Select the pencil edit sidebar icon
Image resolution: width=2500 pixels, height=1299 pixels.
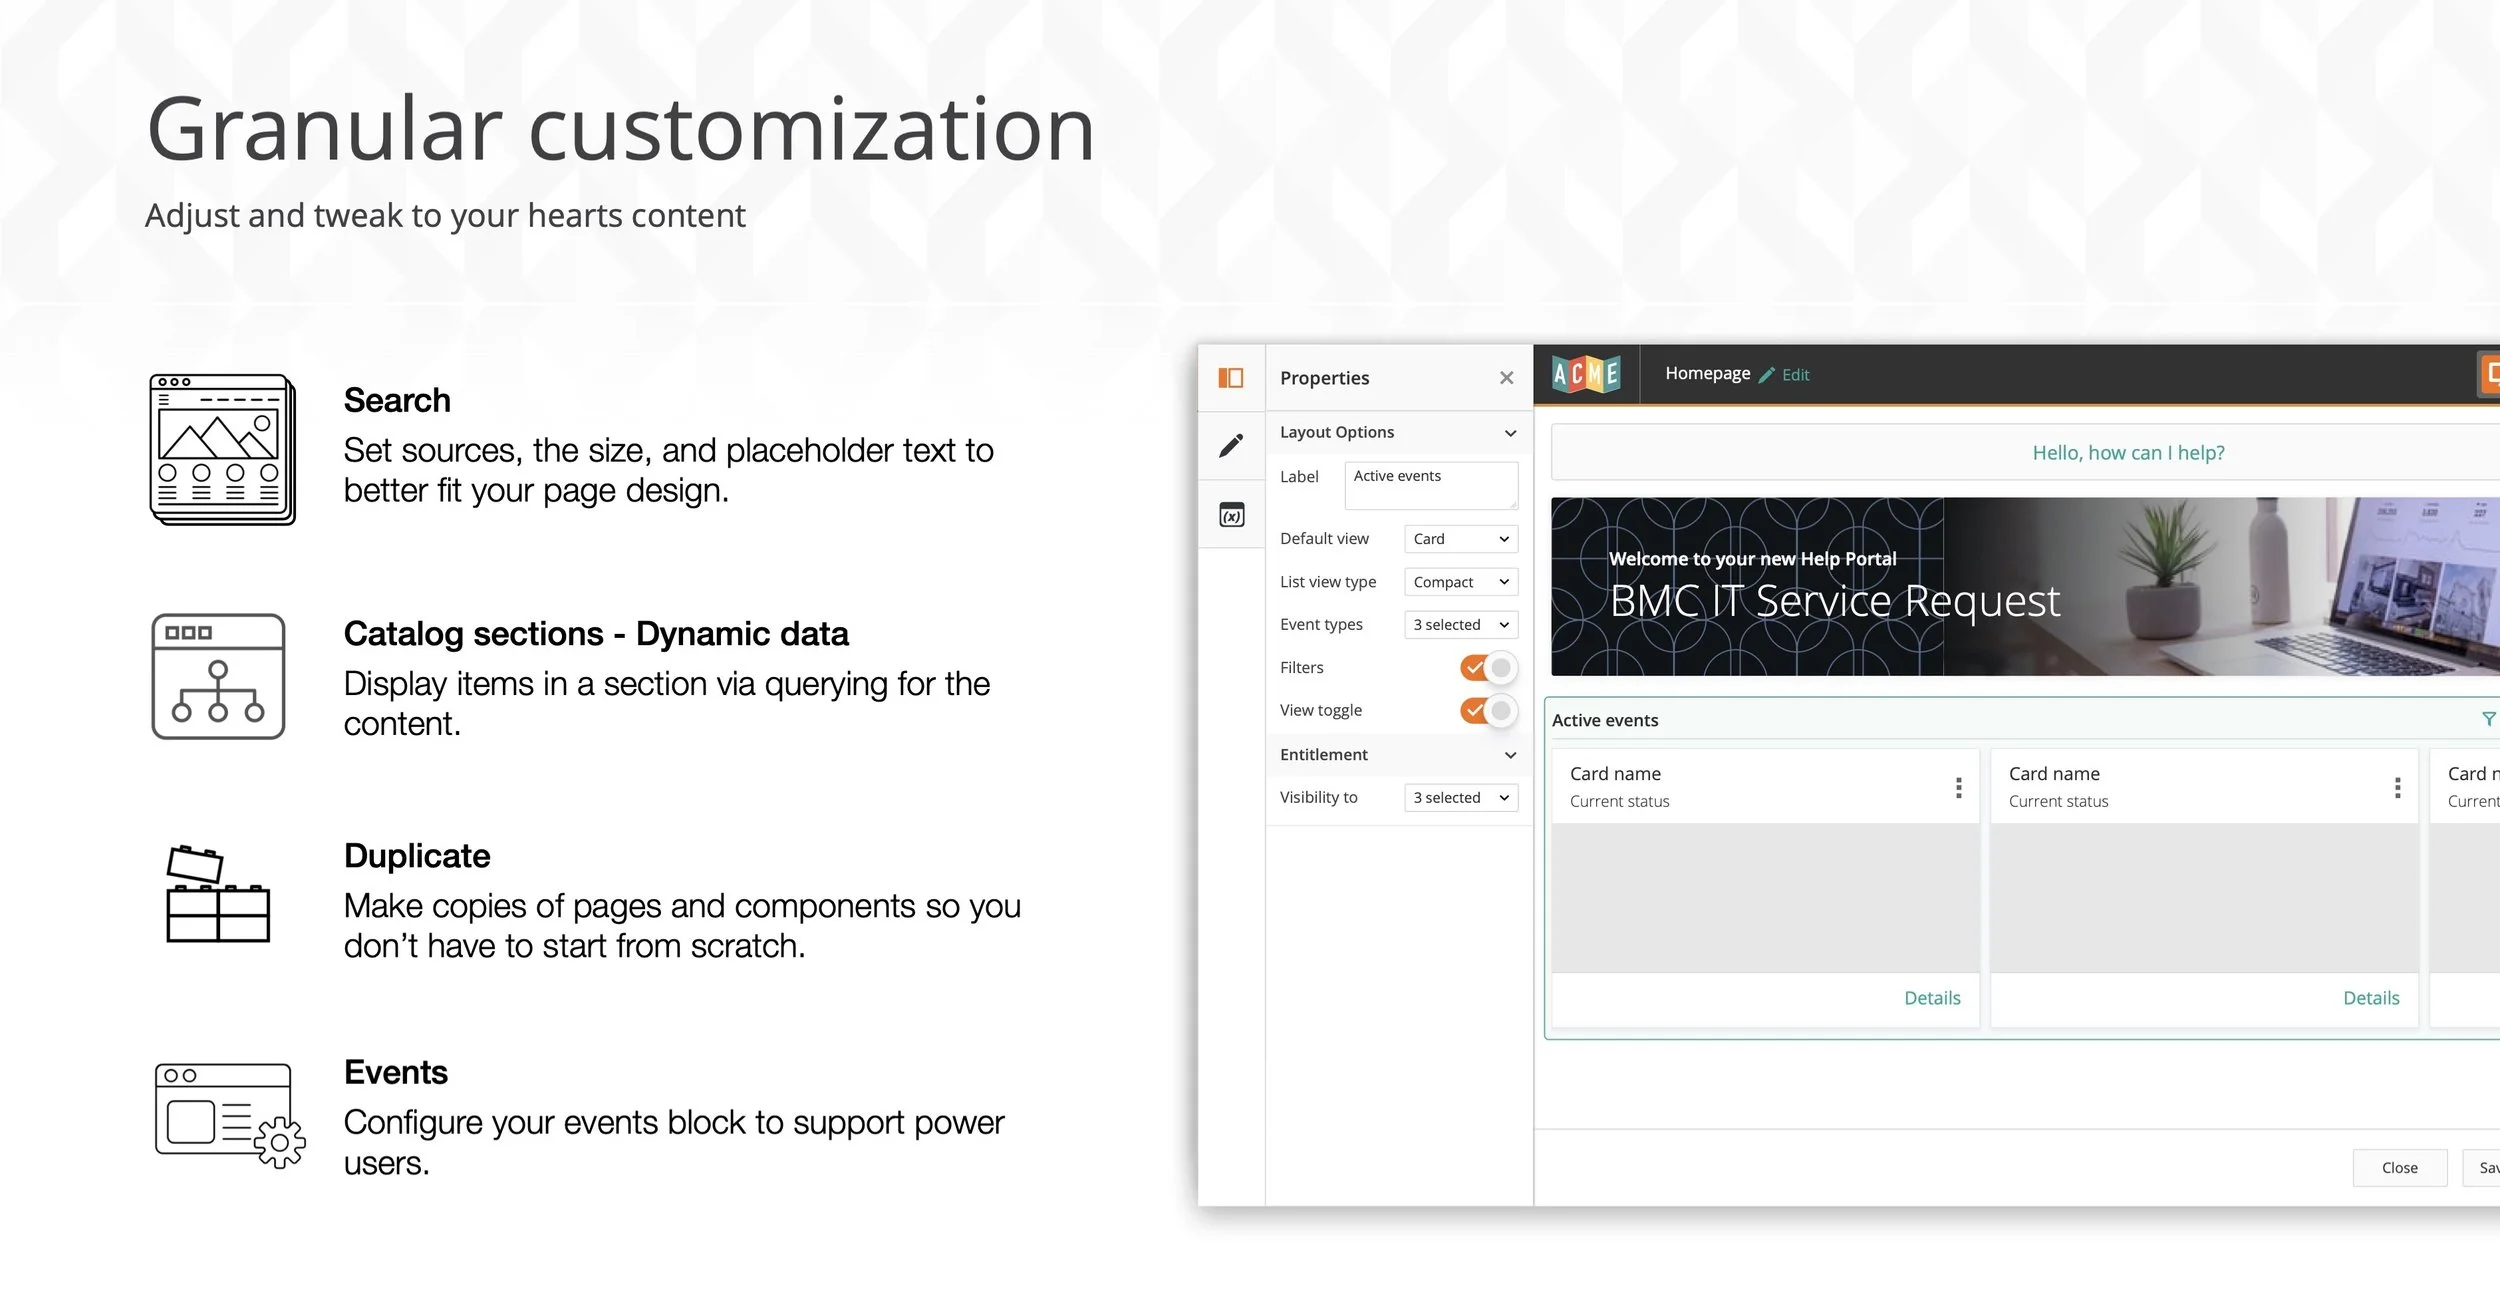[1230, 446]
